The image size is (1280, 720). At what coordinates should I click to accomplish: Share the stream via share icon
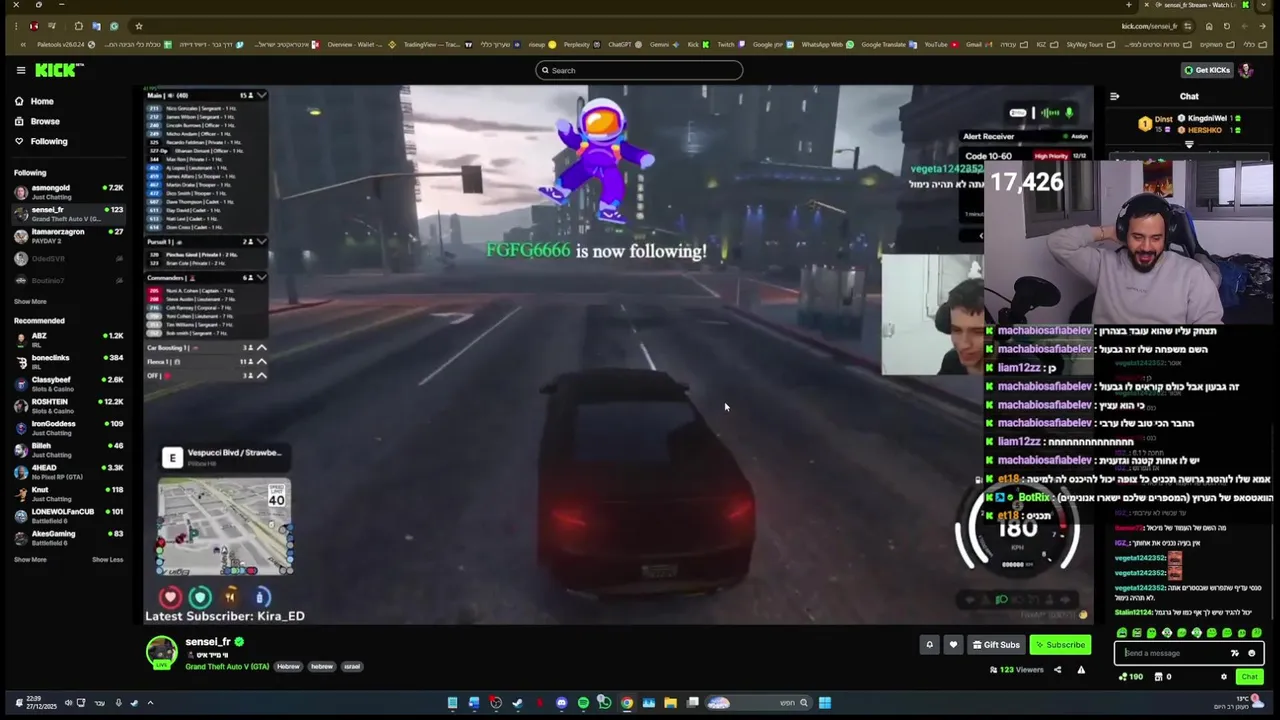(x=1057, y=670)
